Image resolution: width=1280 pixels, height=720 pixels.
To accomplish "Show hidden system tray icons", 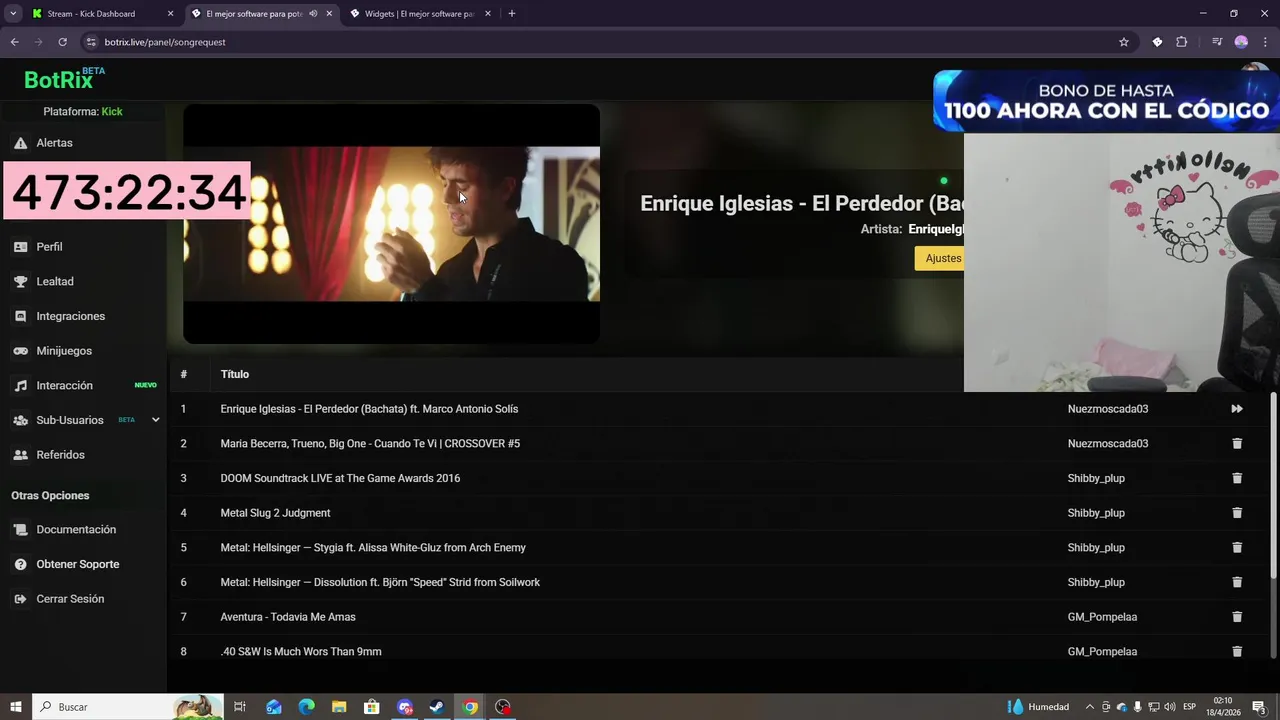I will pyautogui.click(x=1090, y=707).
